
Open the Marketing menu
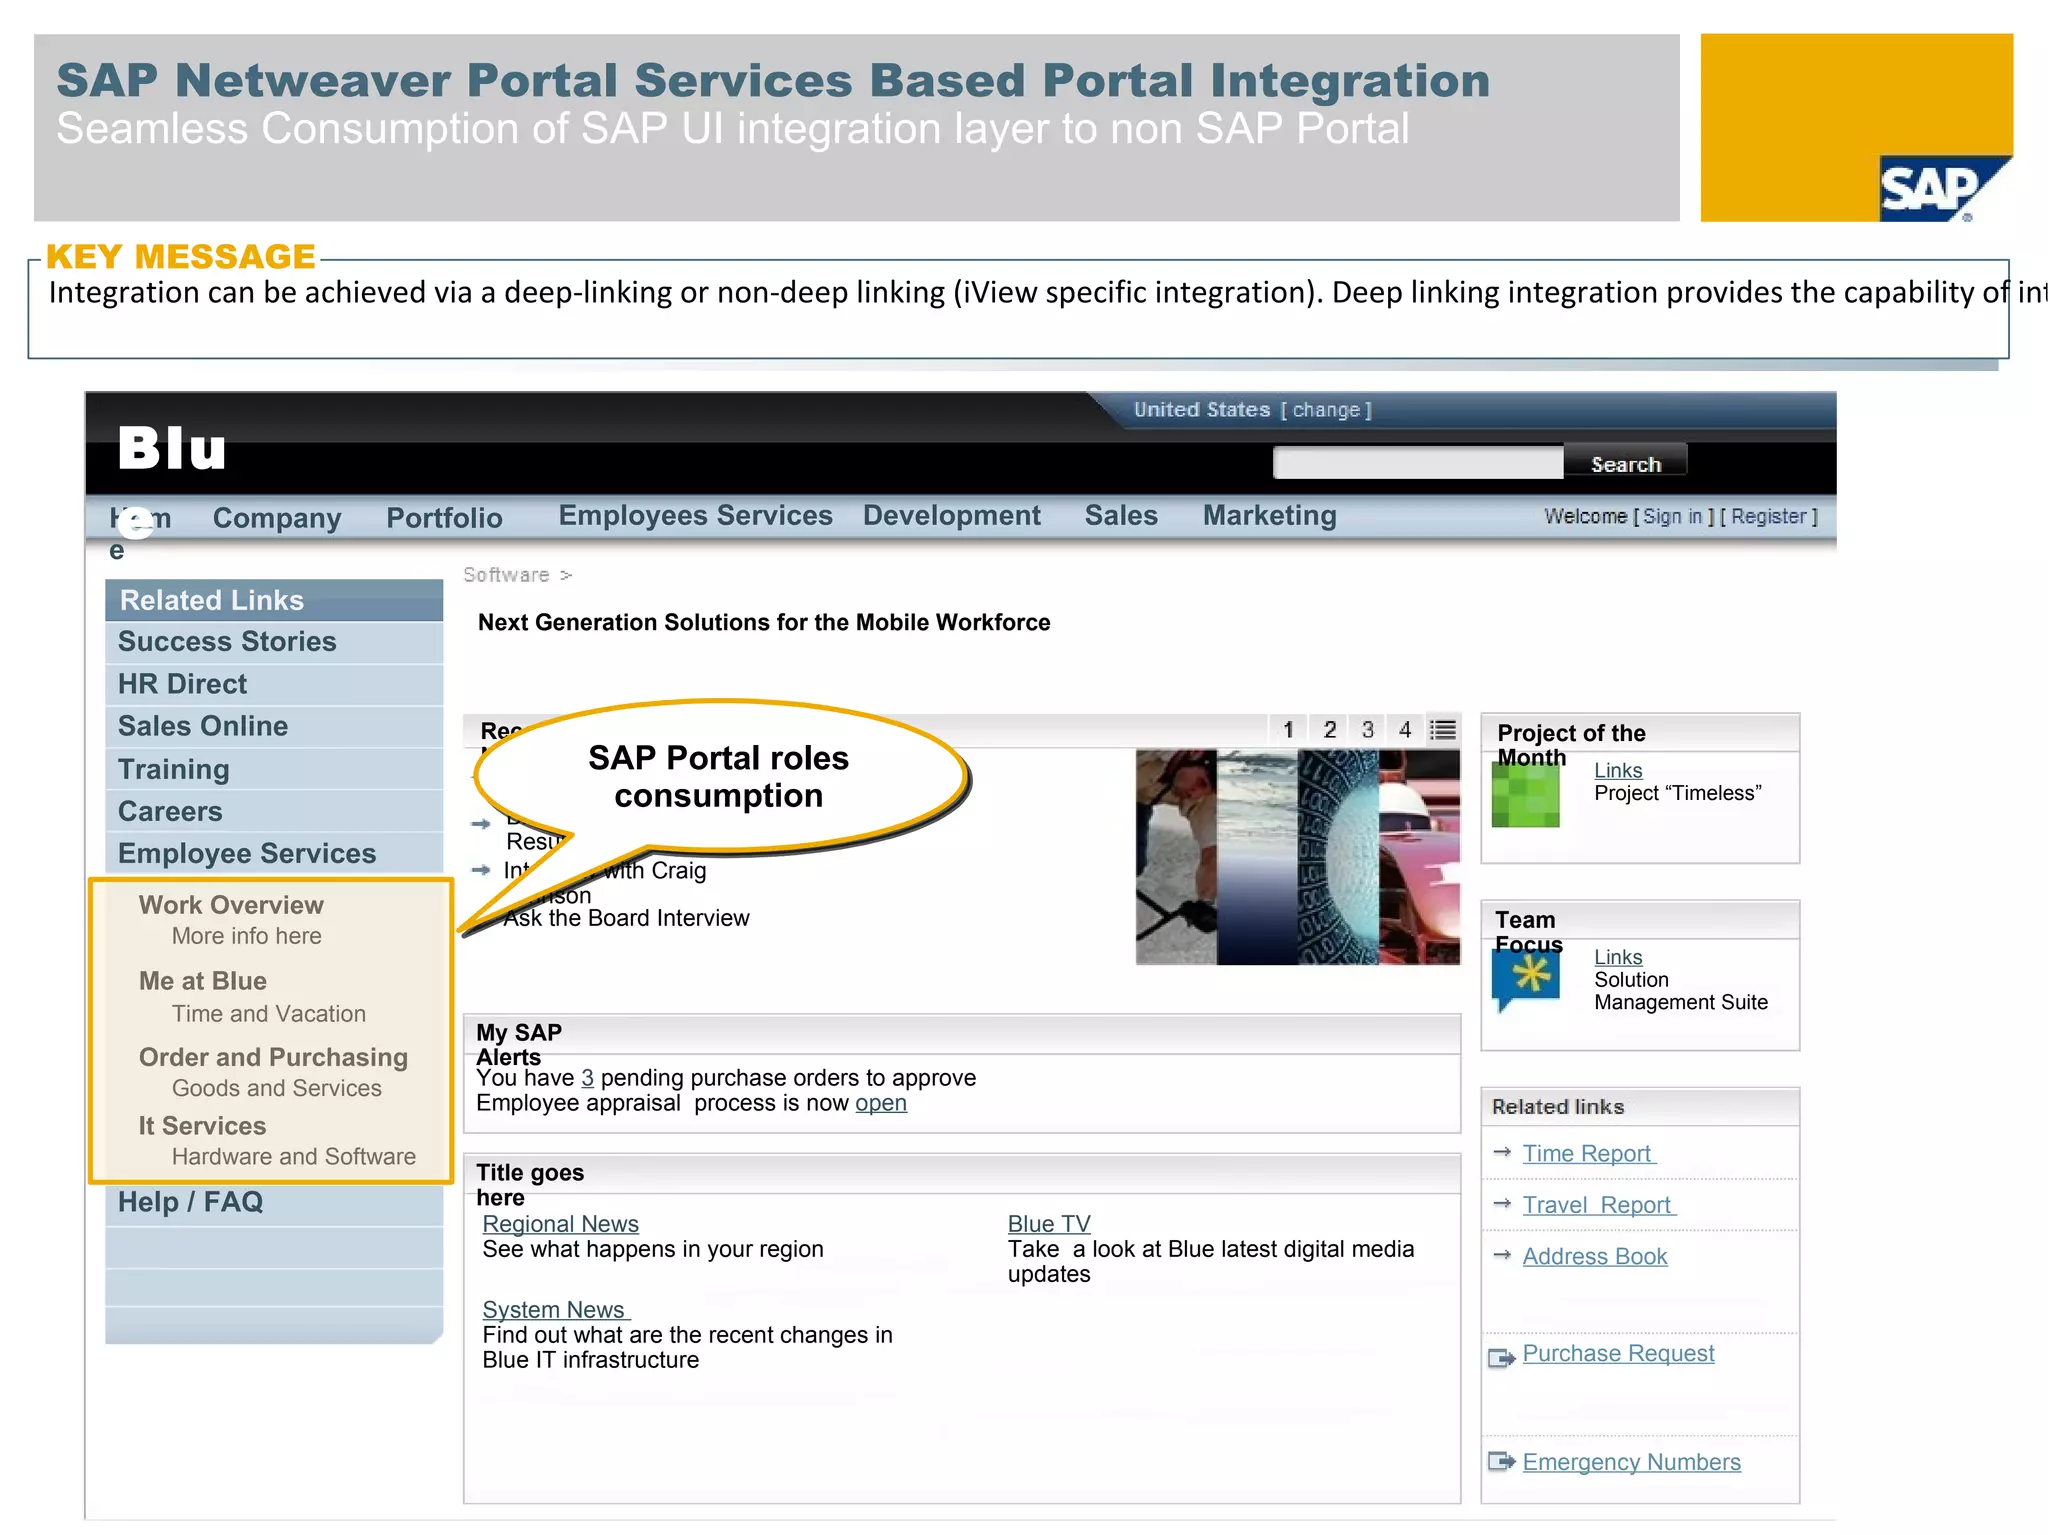point(1269,516)
